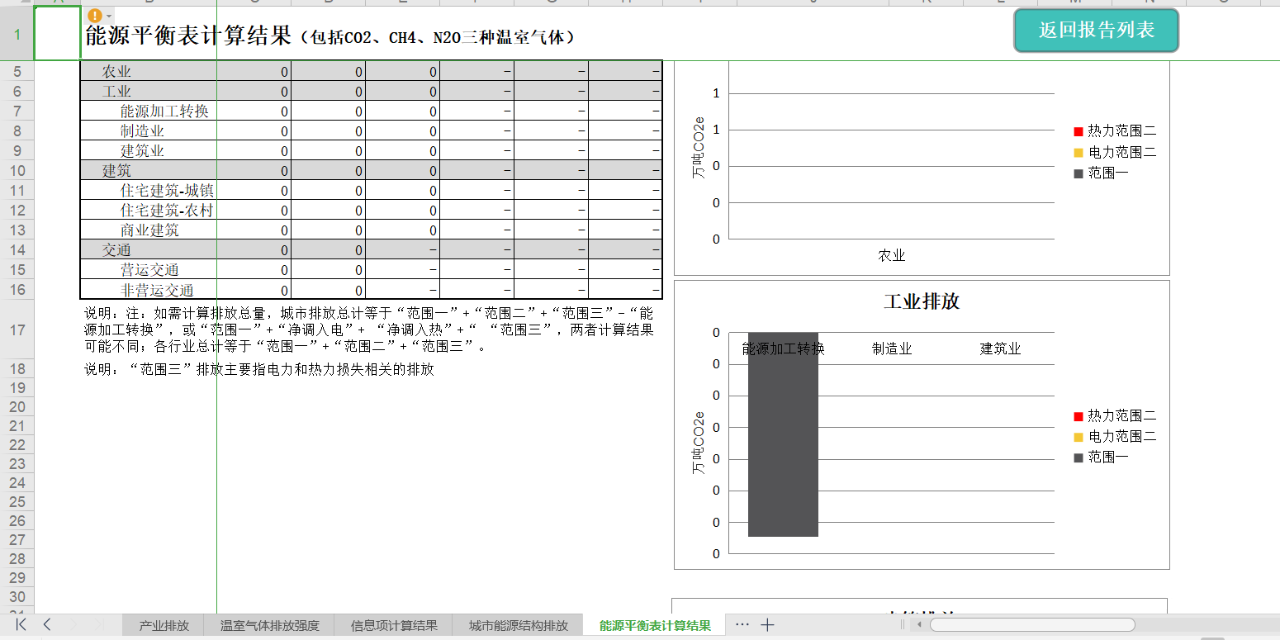Click the 农业 axis label in top chart
Viewport: 1280px width, 640px height.
(892, 256)
